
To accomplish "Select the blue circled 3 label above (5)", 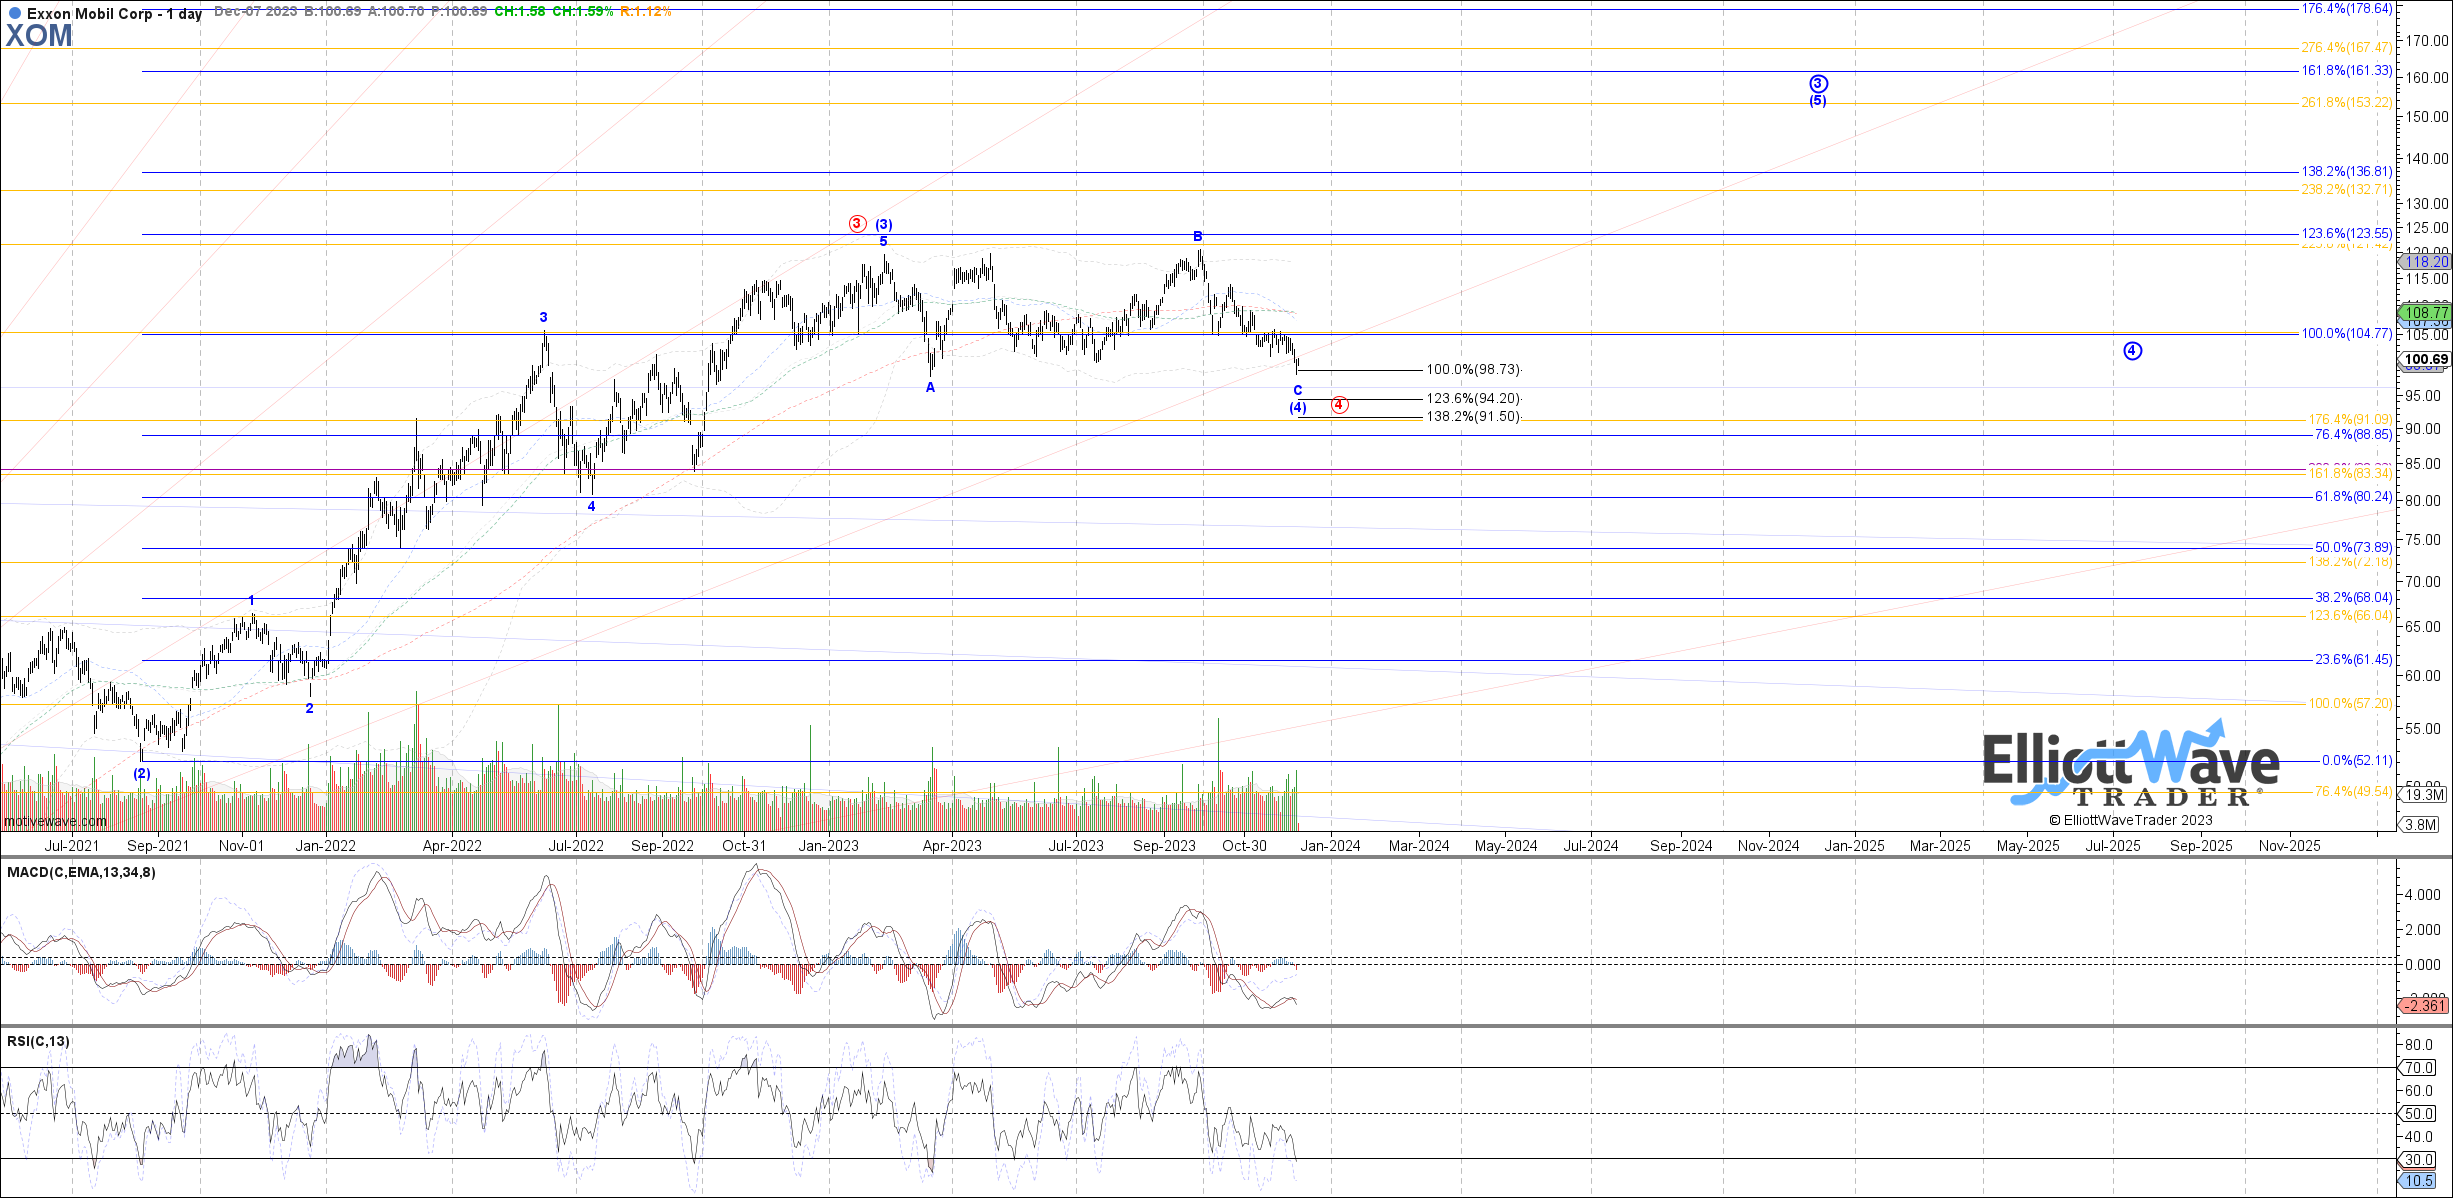I will click(x=1819, y=84).
